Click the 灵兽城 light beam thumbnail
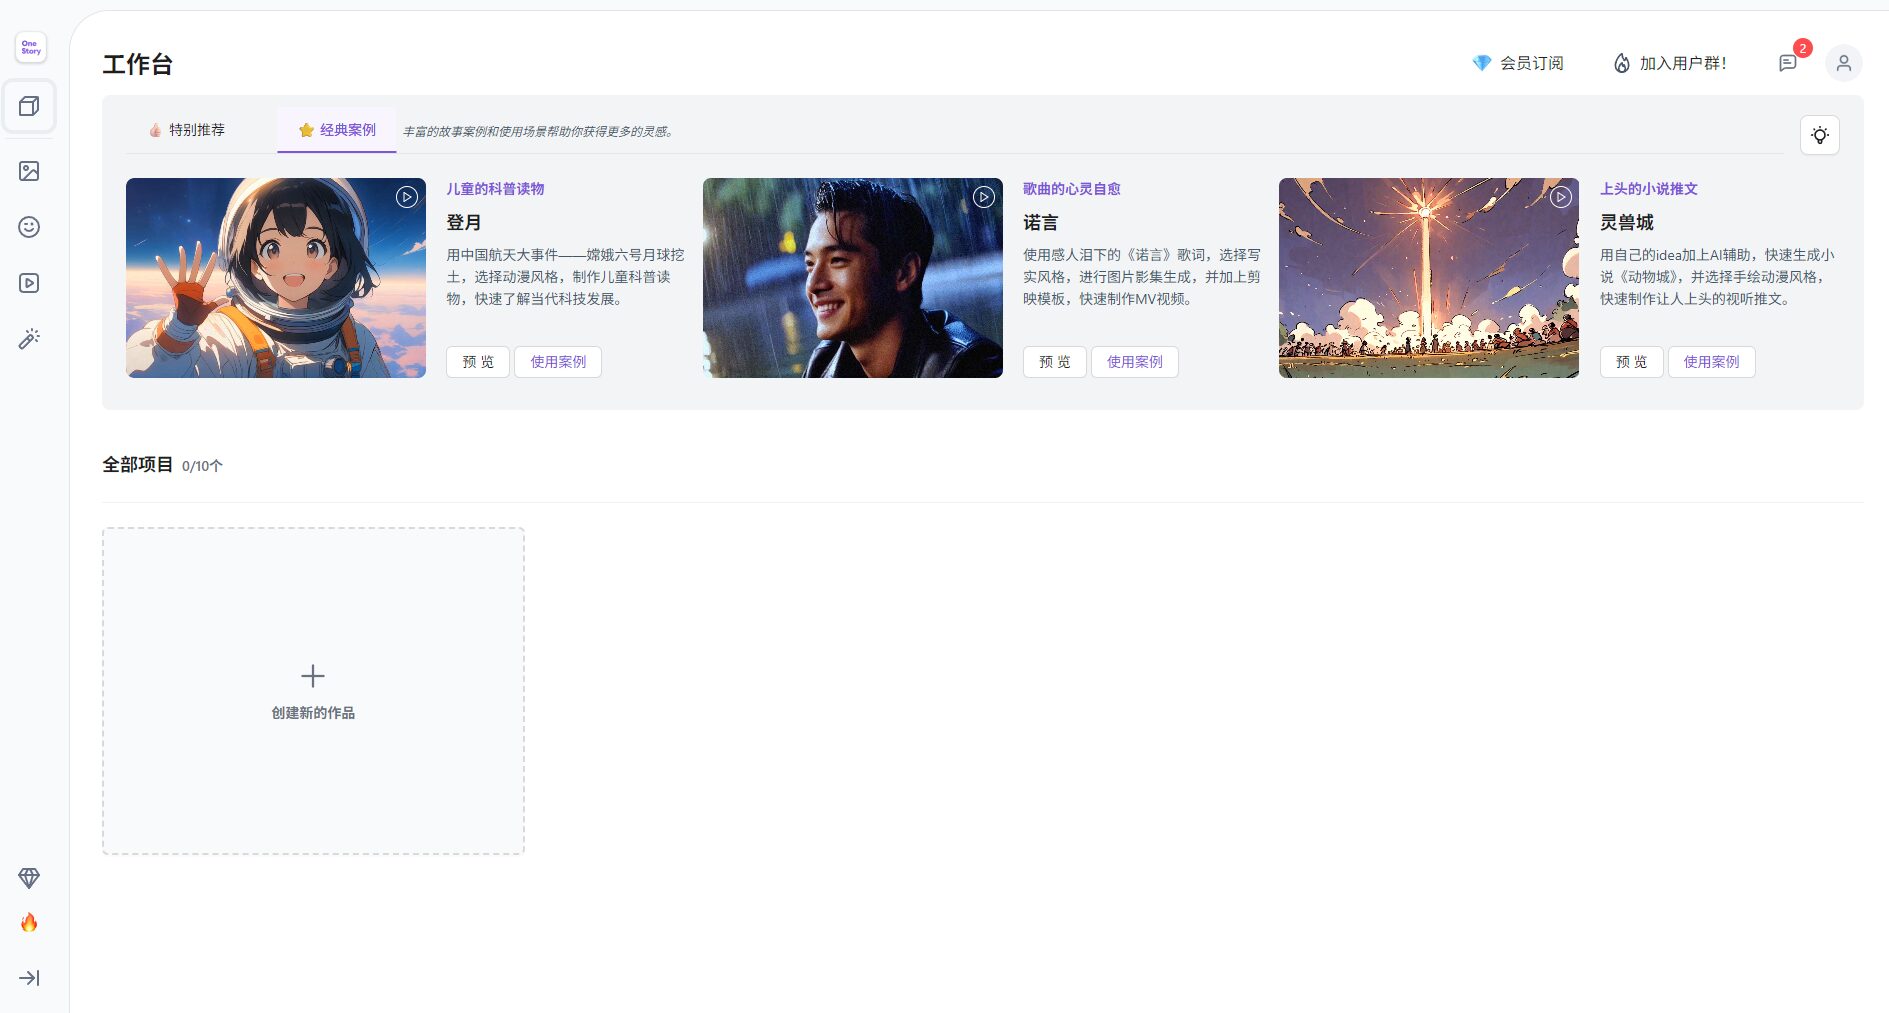 pos(1429,278)
